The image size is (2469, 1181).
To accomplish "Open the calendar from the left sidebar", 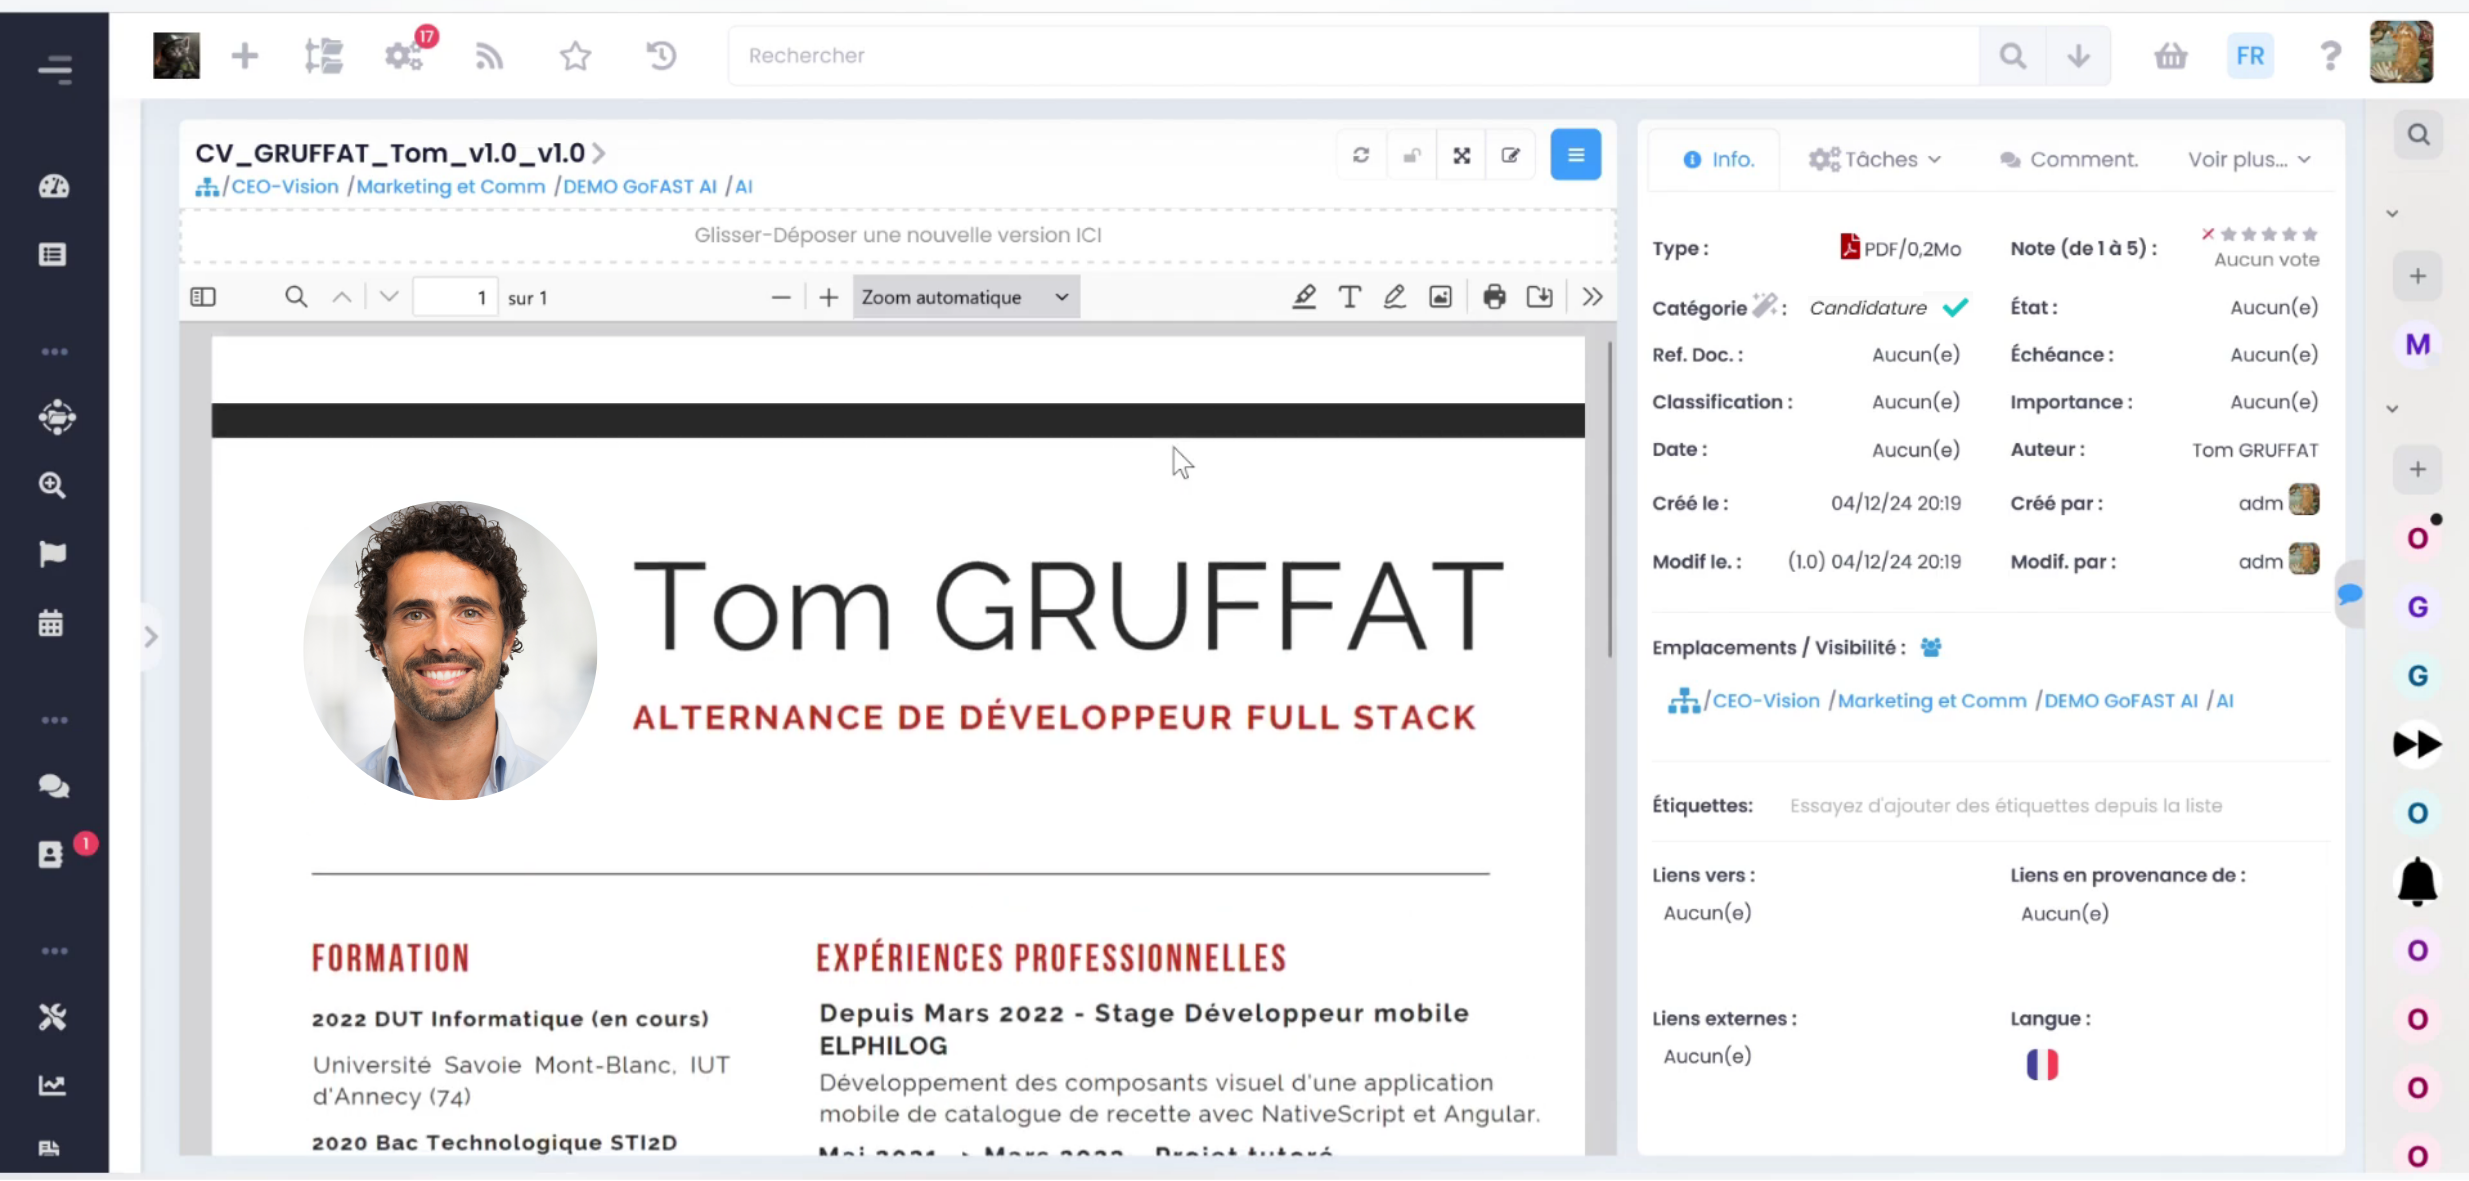I will [x=52, y=622].
